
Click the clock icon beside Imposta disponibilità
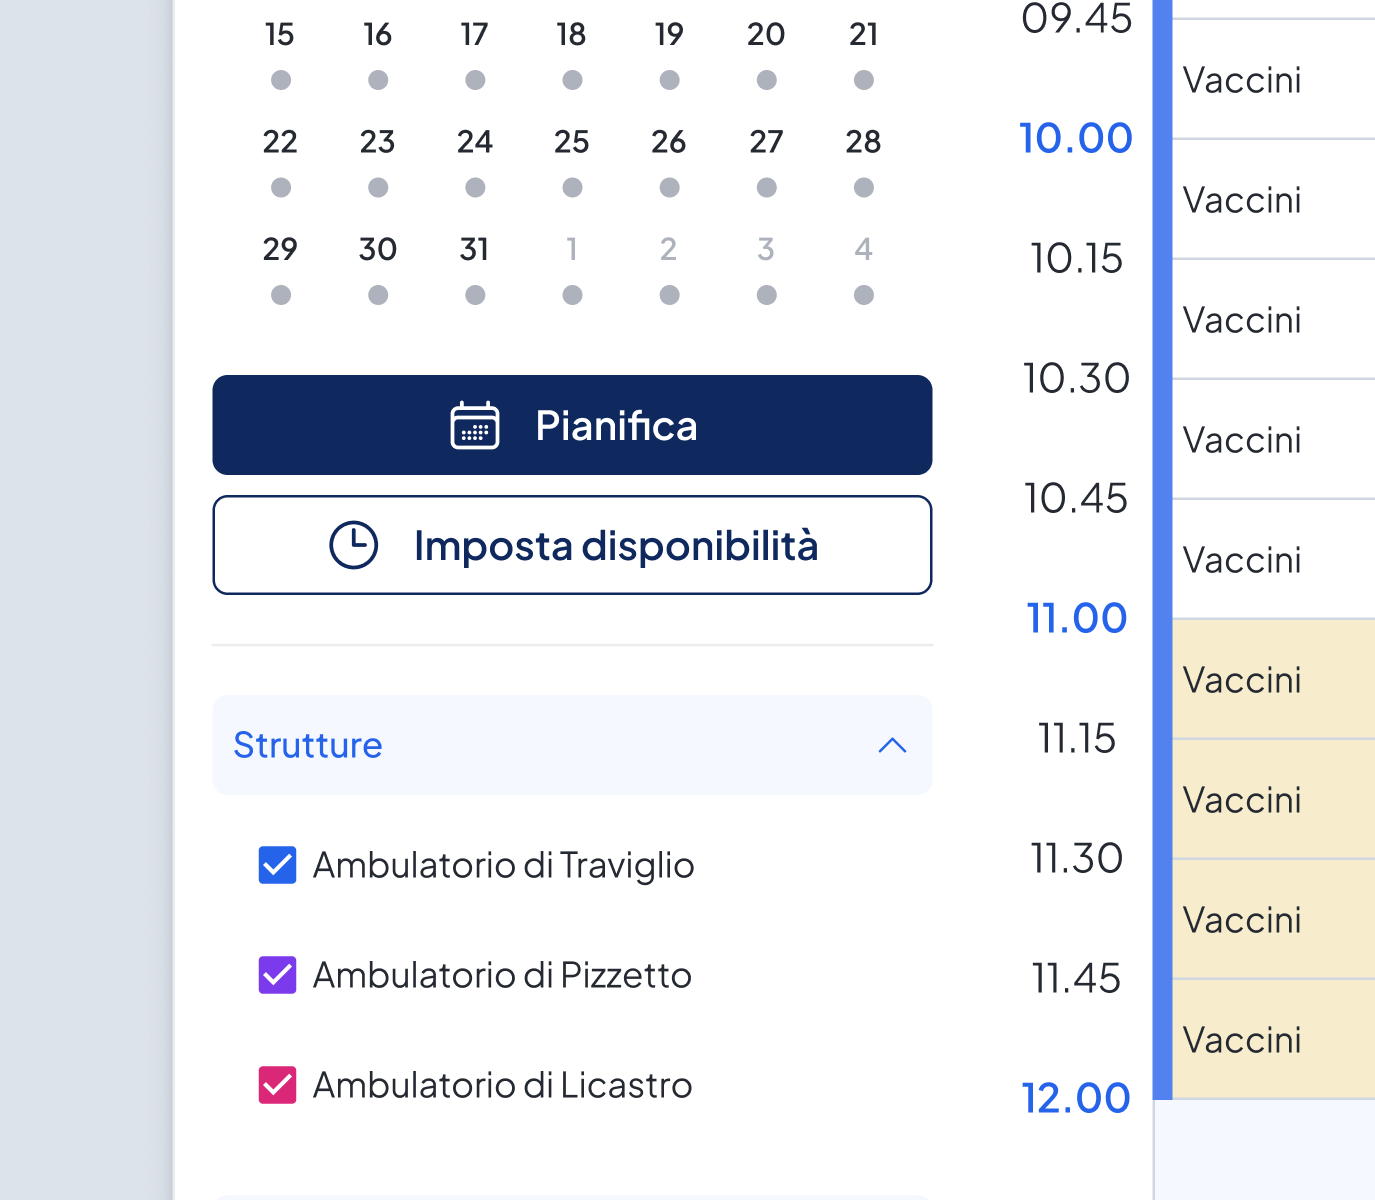[x=354, y=546]
